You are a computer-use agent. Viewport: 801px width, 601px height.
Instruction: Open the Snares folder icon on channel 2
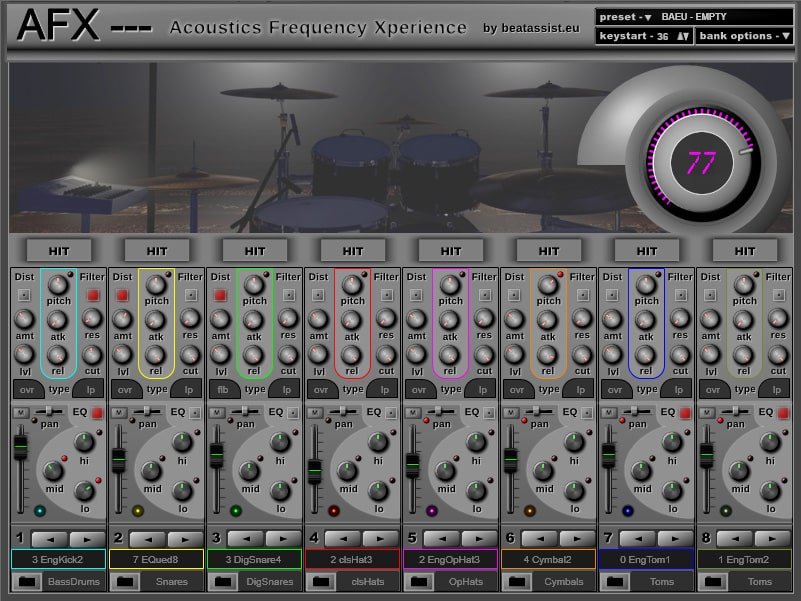[125, 582]
